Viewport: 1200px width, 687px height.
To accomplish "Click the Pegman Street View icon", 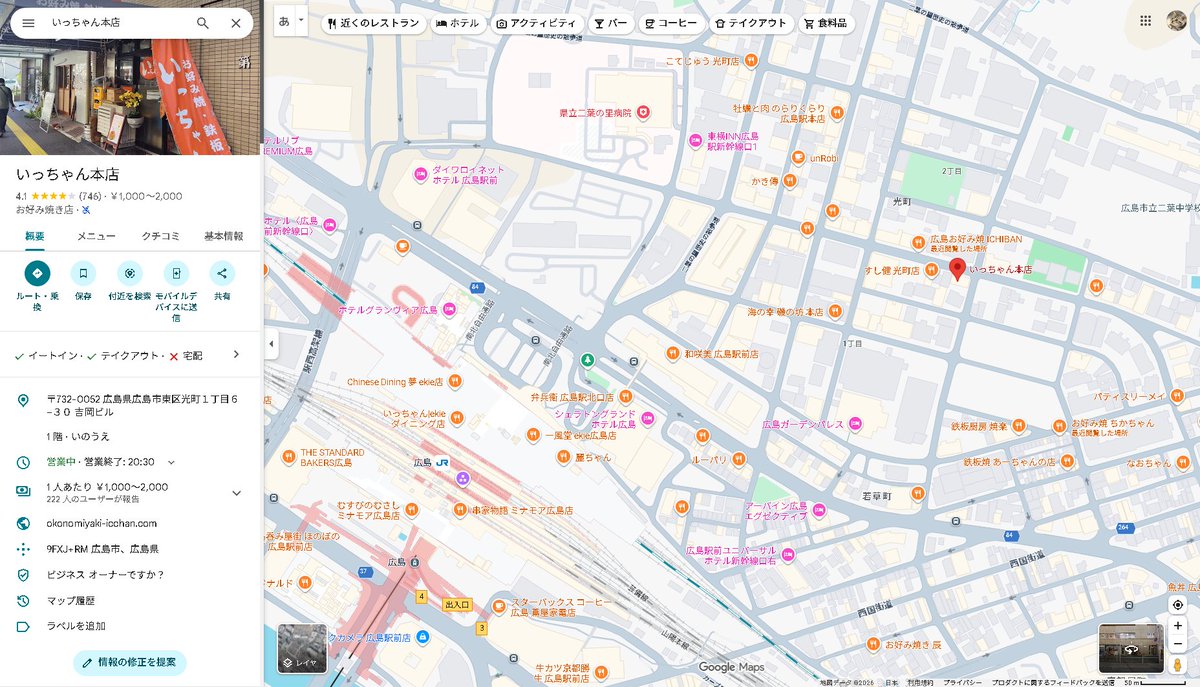I will point(1178,664).
